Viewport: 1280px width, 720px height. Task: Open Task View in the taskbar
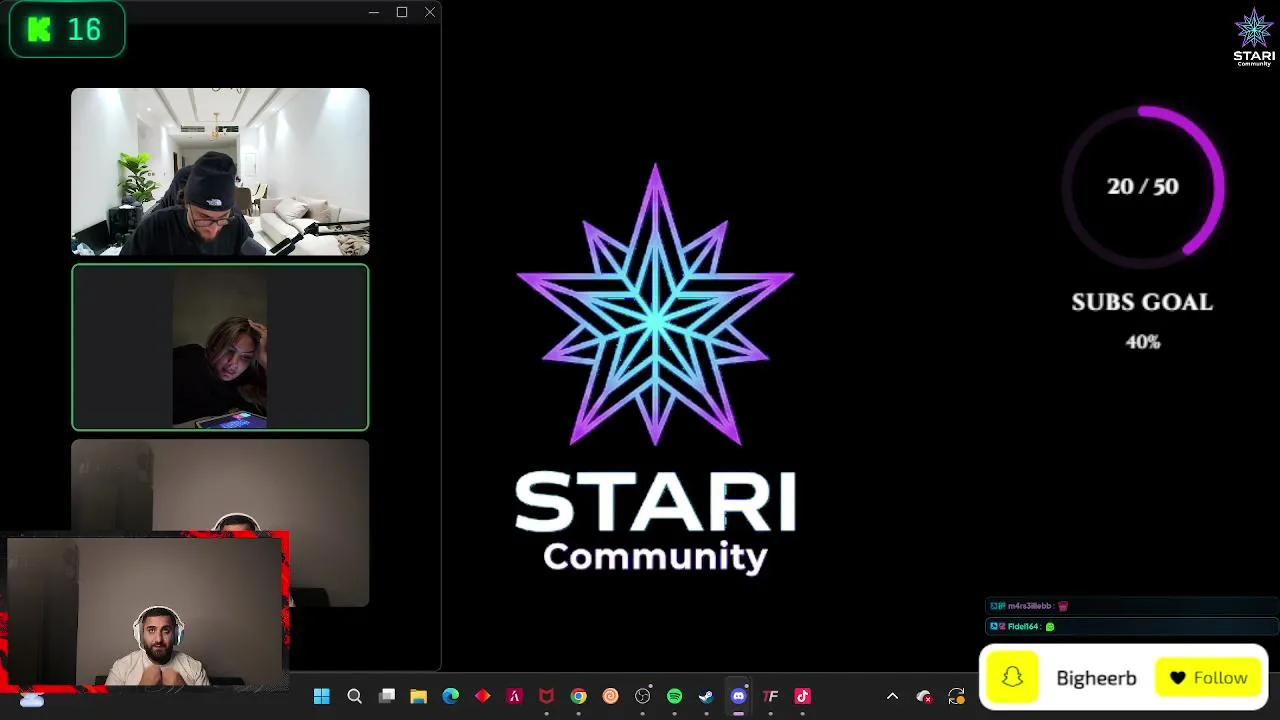pos(387,696)
